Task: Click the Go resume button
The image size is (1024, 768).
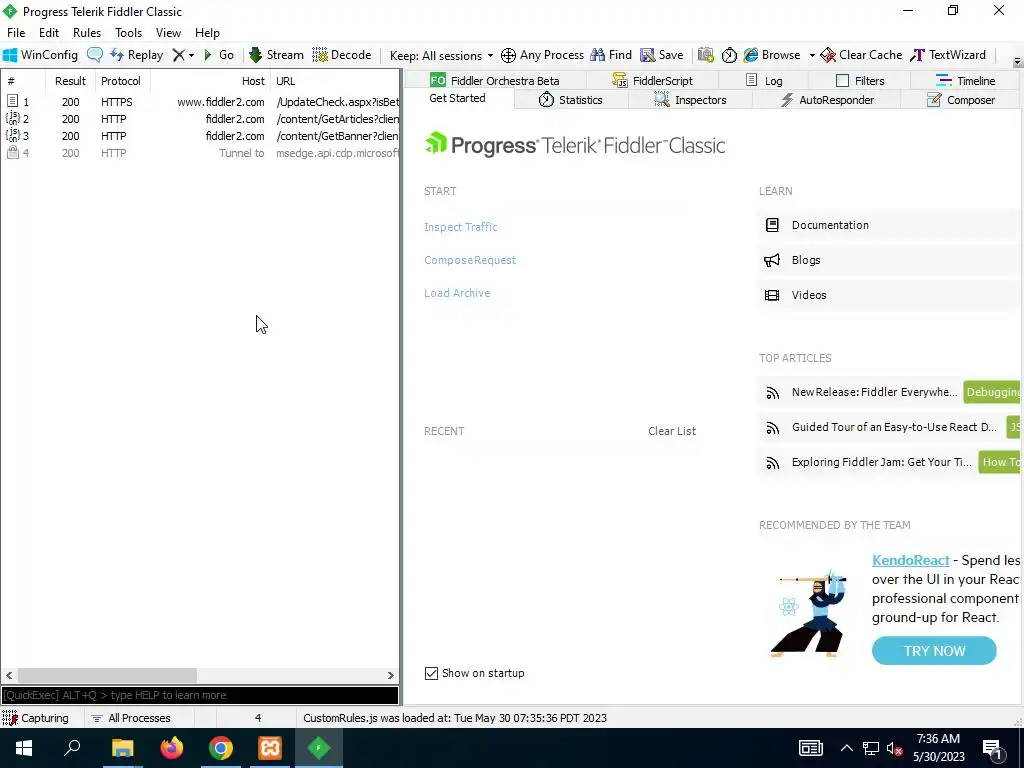Action: 219,55
